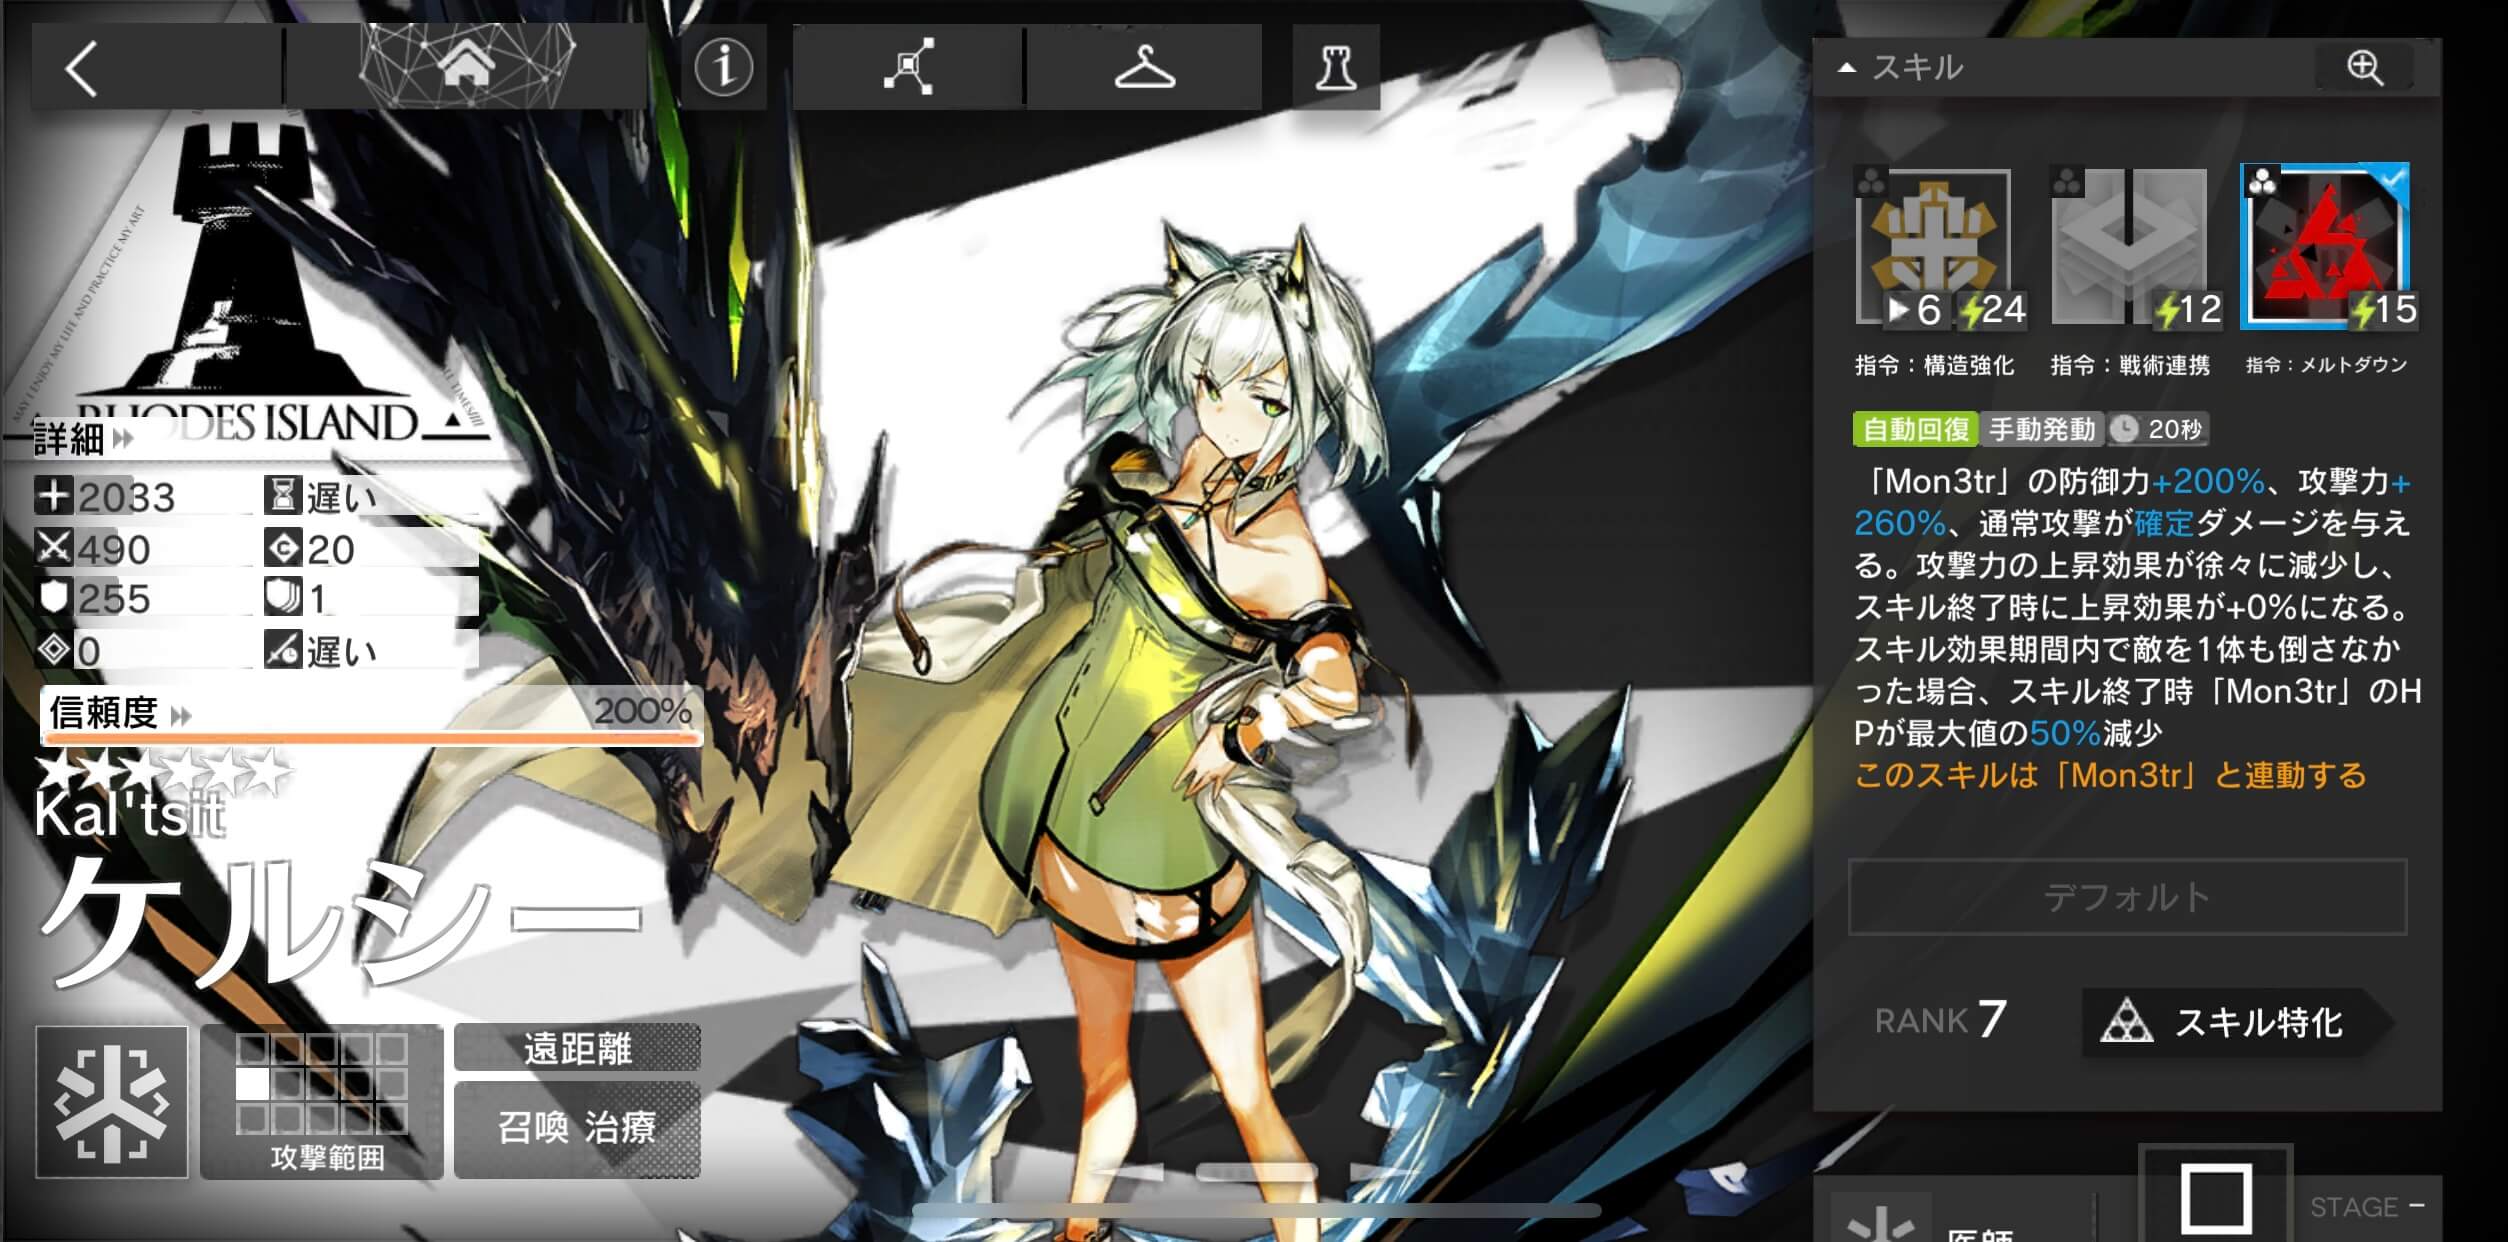Image resolution: width=2508 pixels, height=1242 pixels.
Task: Click the block count value 1
Action: [x=318, y=599]
